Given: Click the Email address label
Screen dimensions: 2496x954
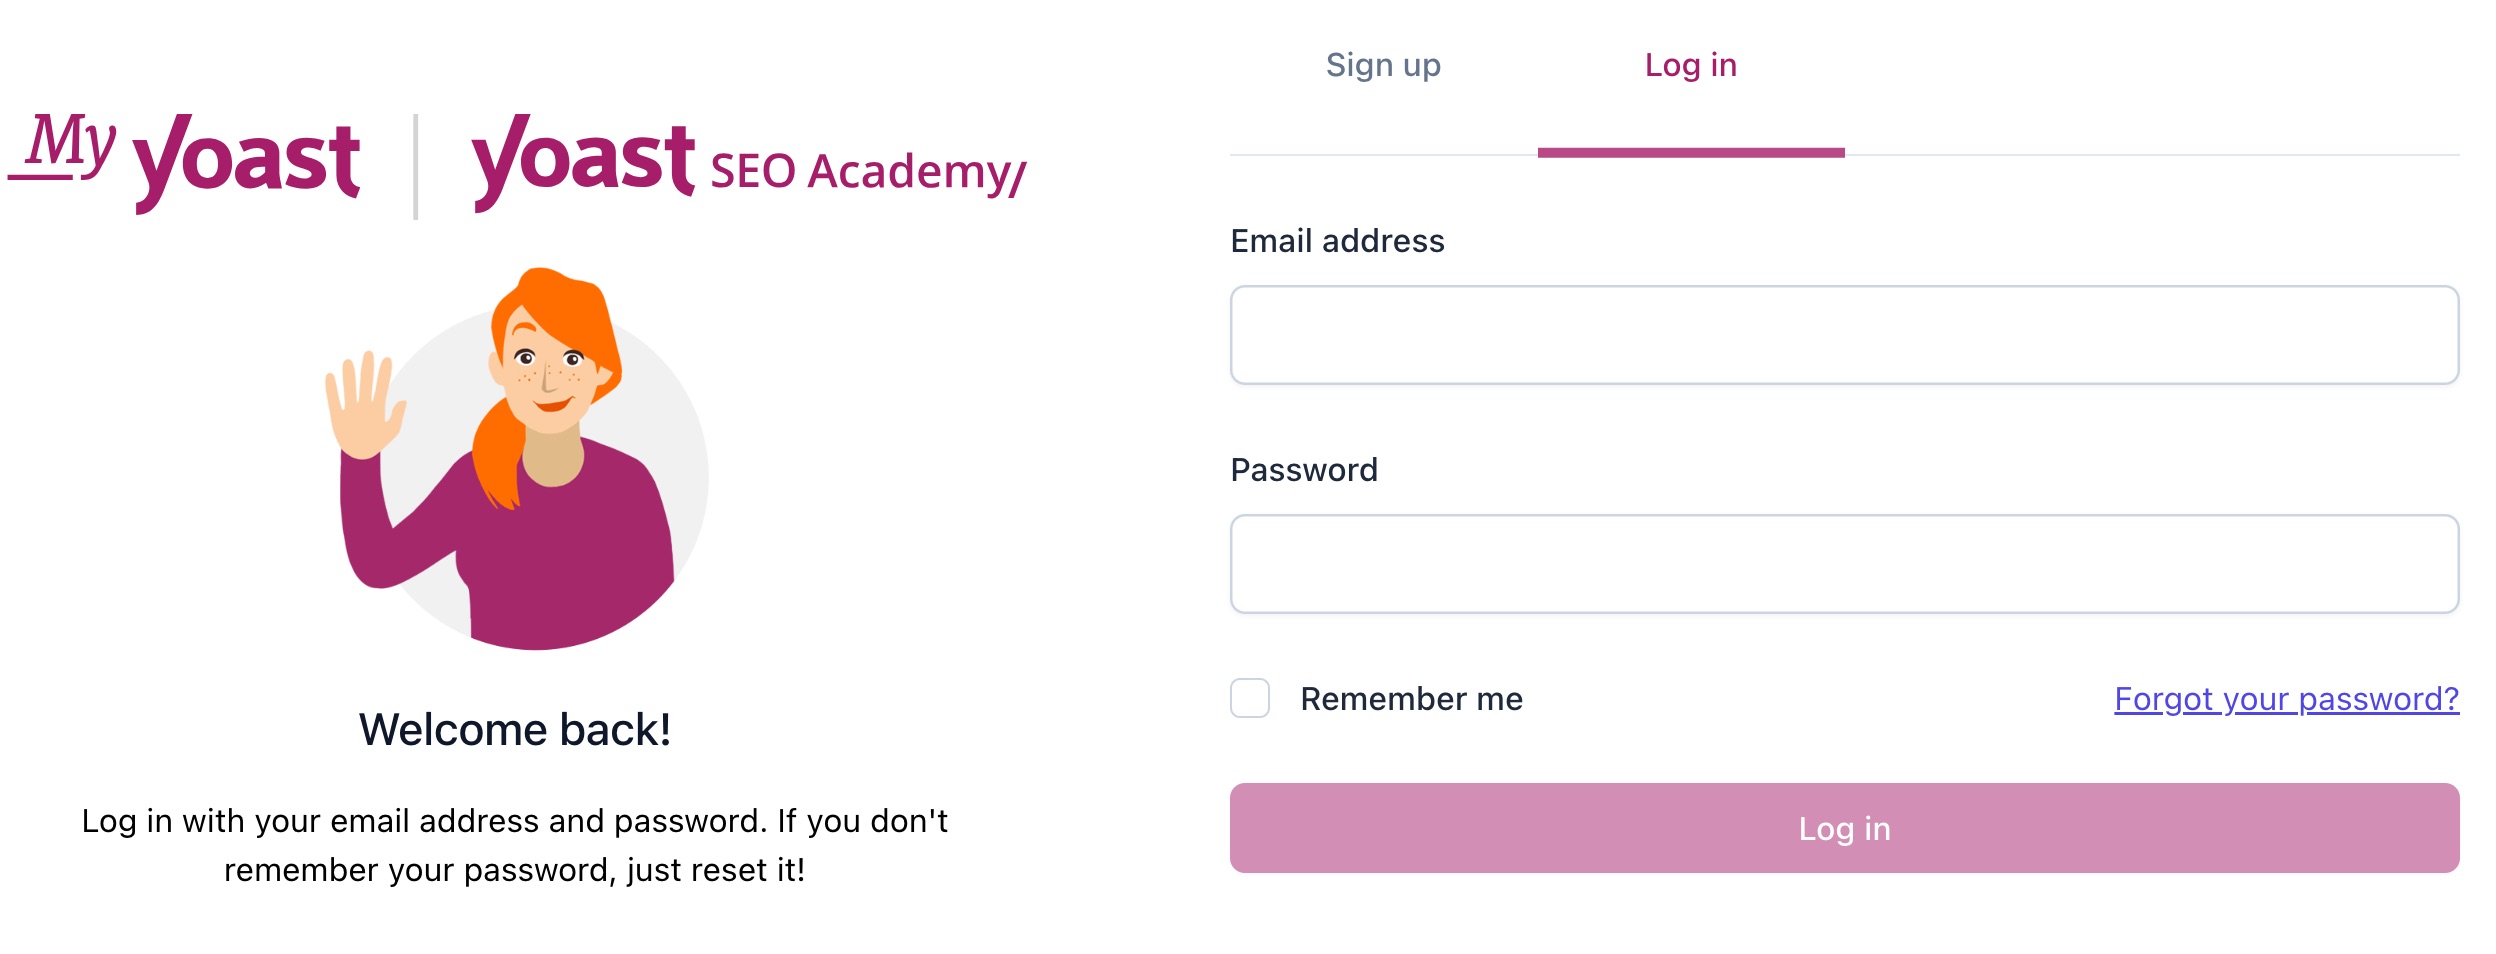Looking at the screenshot, I should [1337, 241].
